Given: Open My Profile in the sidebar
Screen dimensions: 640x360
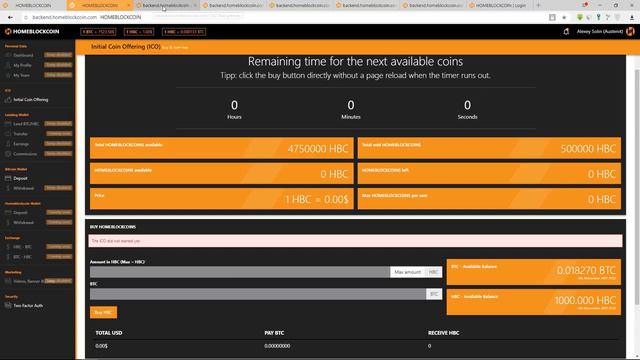Looking at the screenshot, I should 22,65.
